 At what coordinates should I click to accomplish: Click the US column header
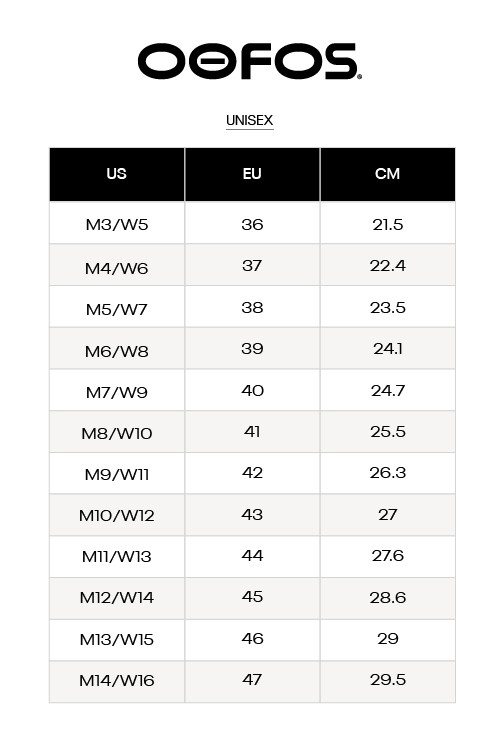[117, 174]
